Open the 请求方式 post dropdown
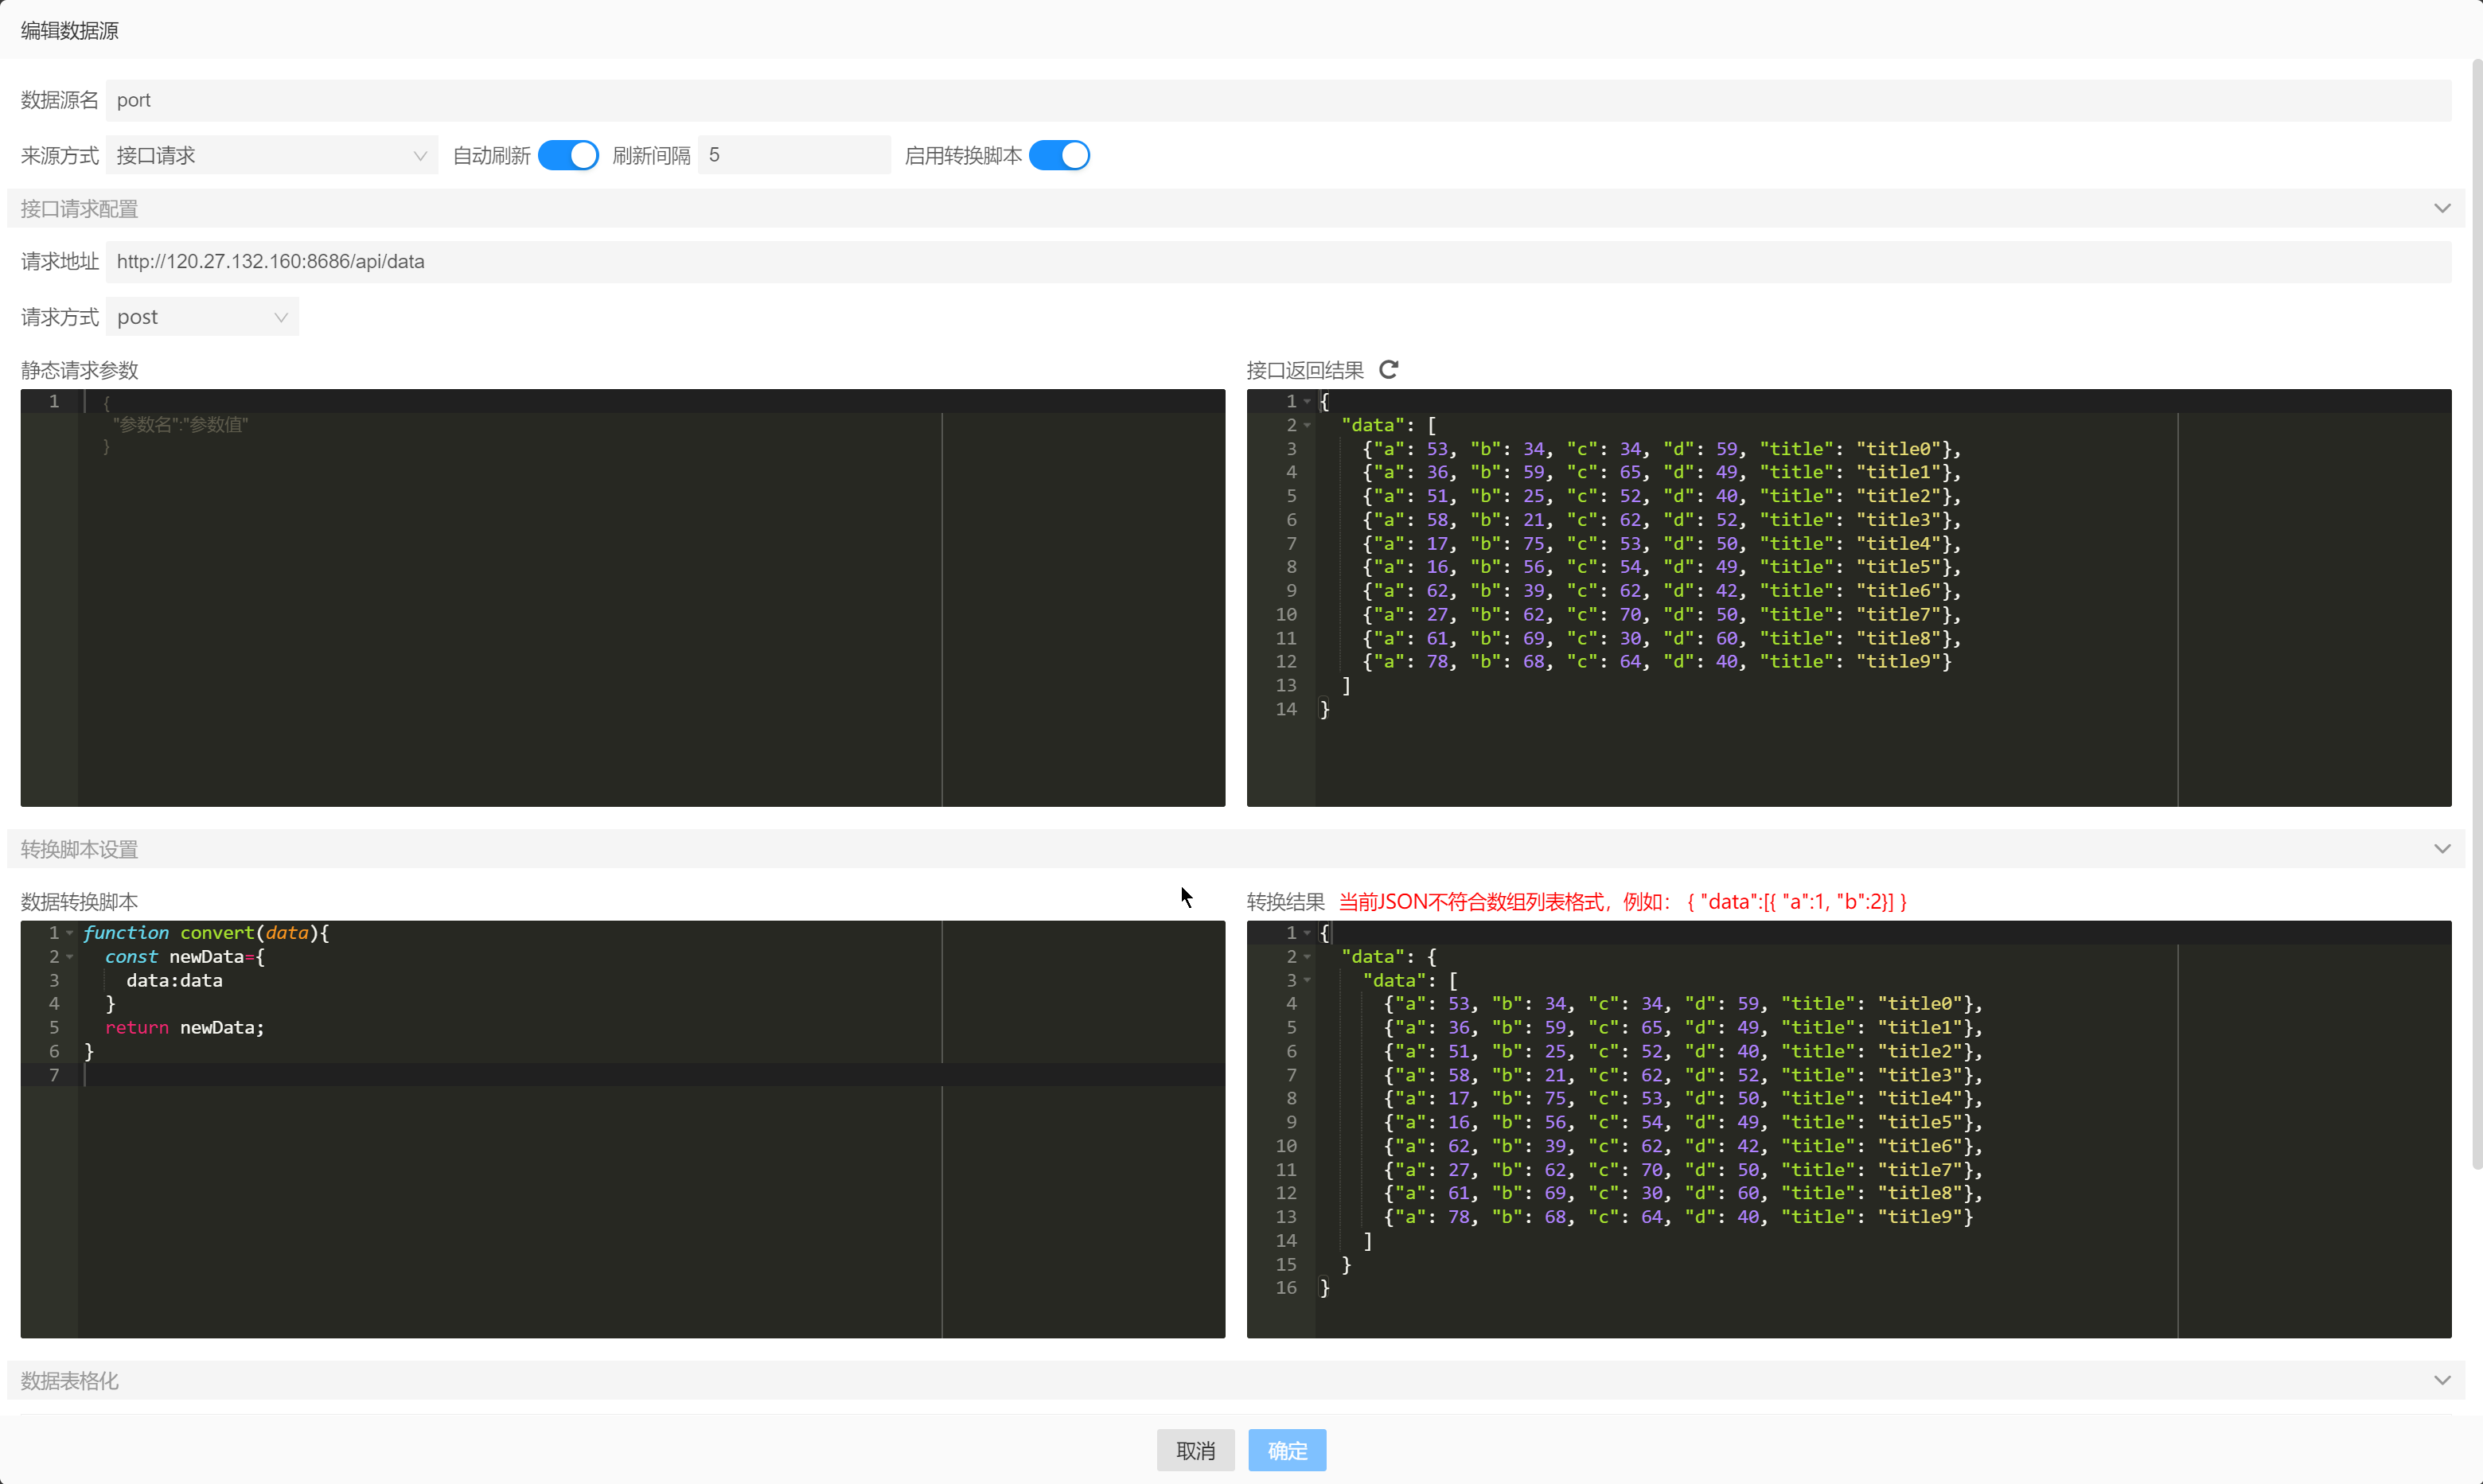This screenshot has width=2483, height=1484. click(202, 317)
